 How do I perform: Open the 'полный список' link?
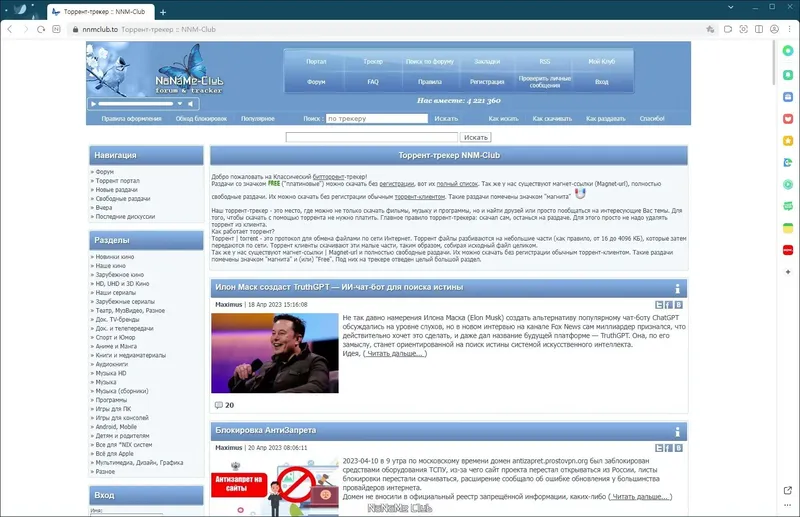coord(457,184)
